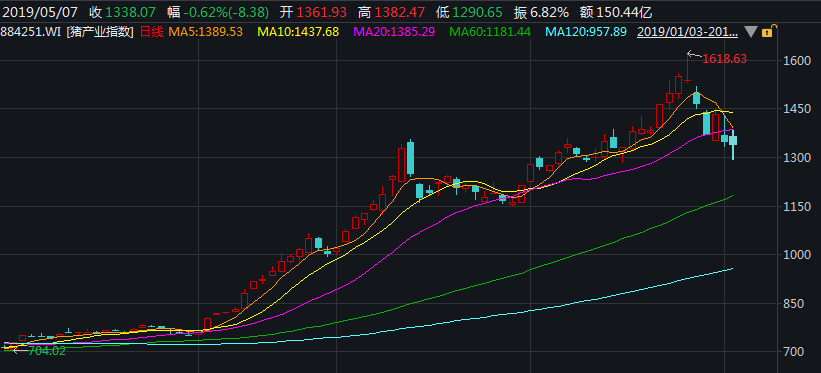Click the low price 1290.65
The image size is (821, 373).
478,12
